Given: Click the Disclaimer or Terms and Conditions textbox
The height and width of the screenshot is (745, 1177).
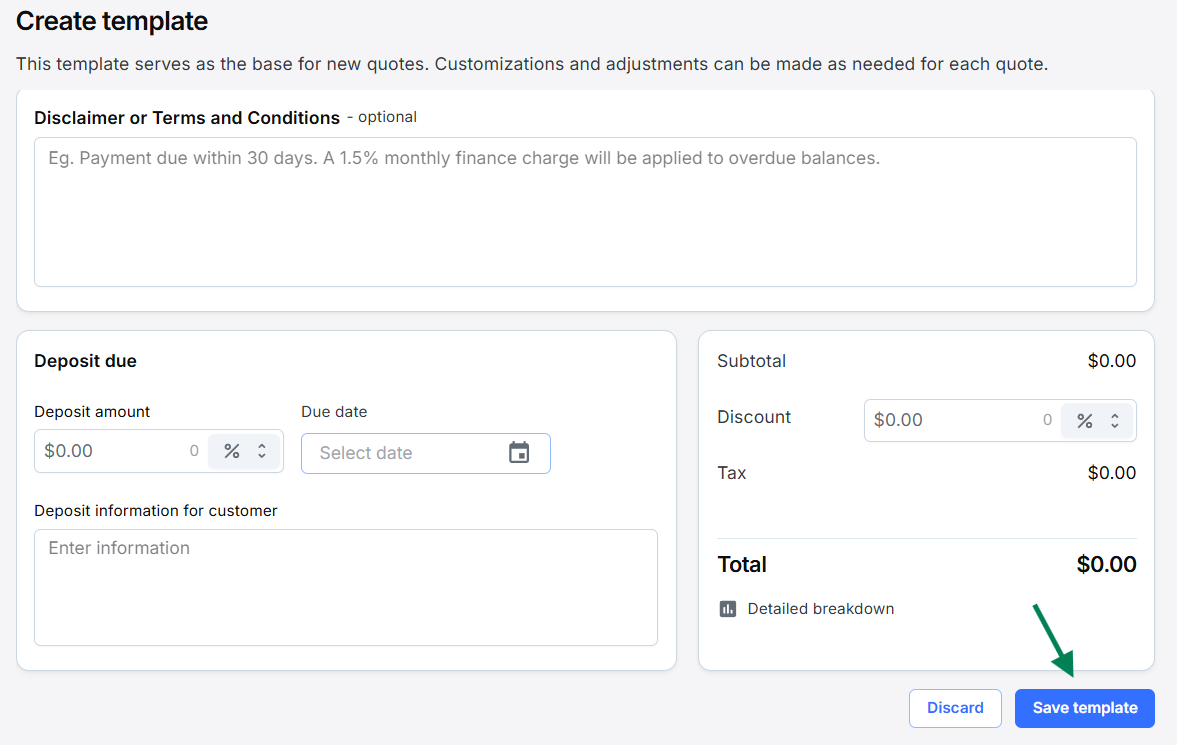Looking at the screenshot, I should pyautogui.click(x=585, y=212).
